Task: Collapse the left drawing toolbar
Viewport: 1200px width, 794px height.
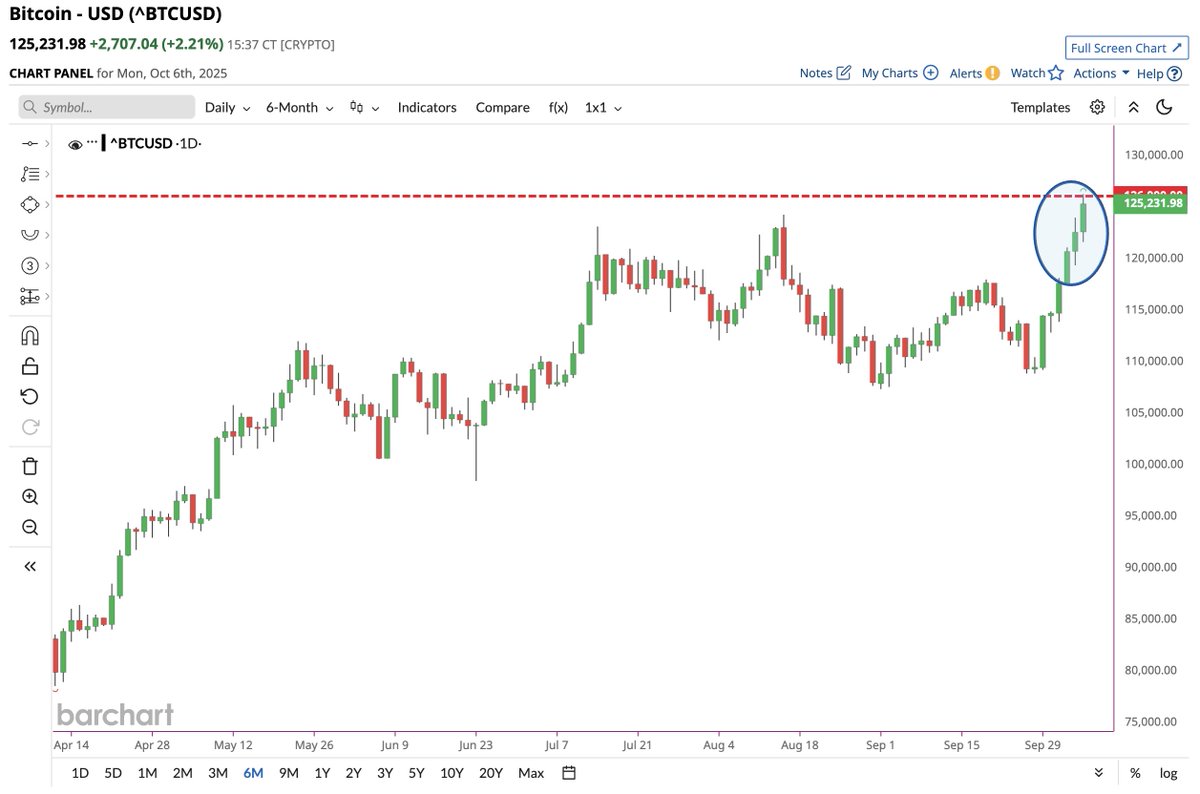Action: coord(30,566)
